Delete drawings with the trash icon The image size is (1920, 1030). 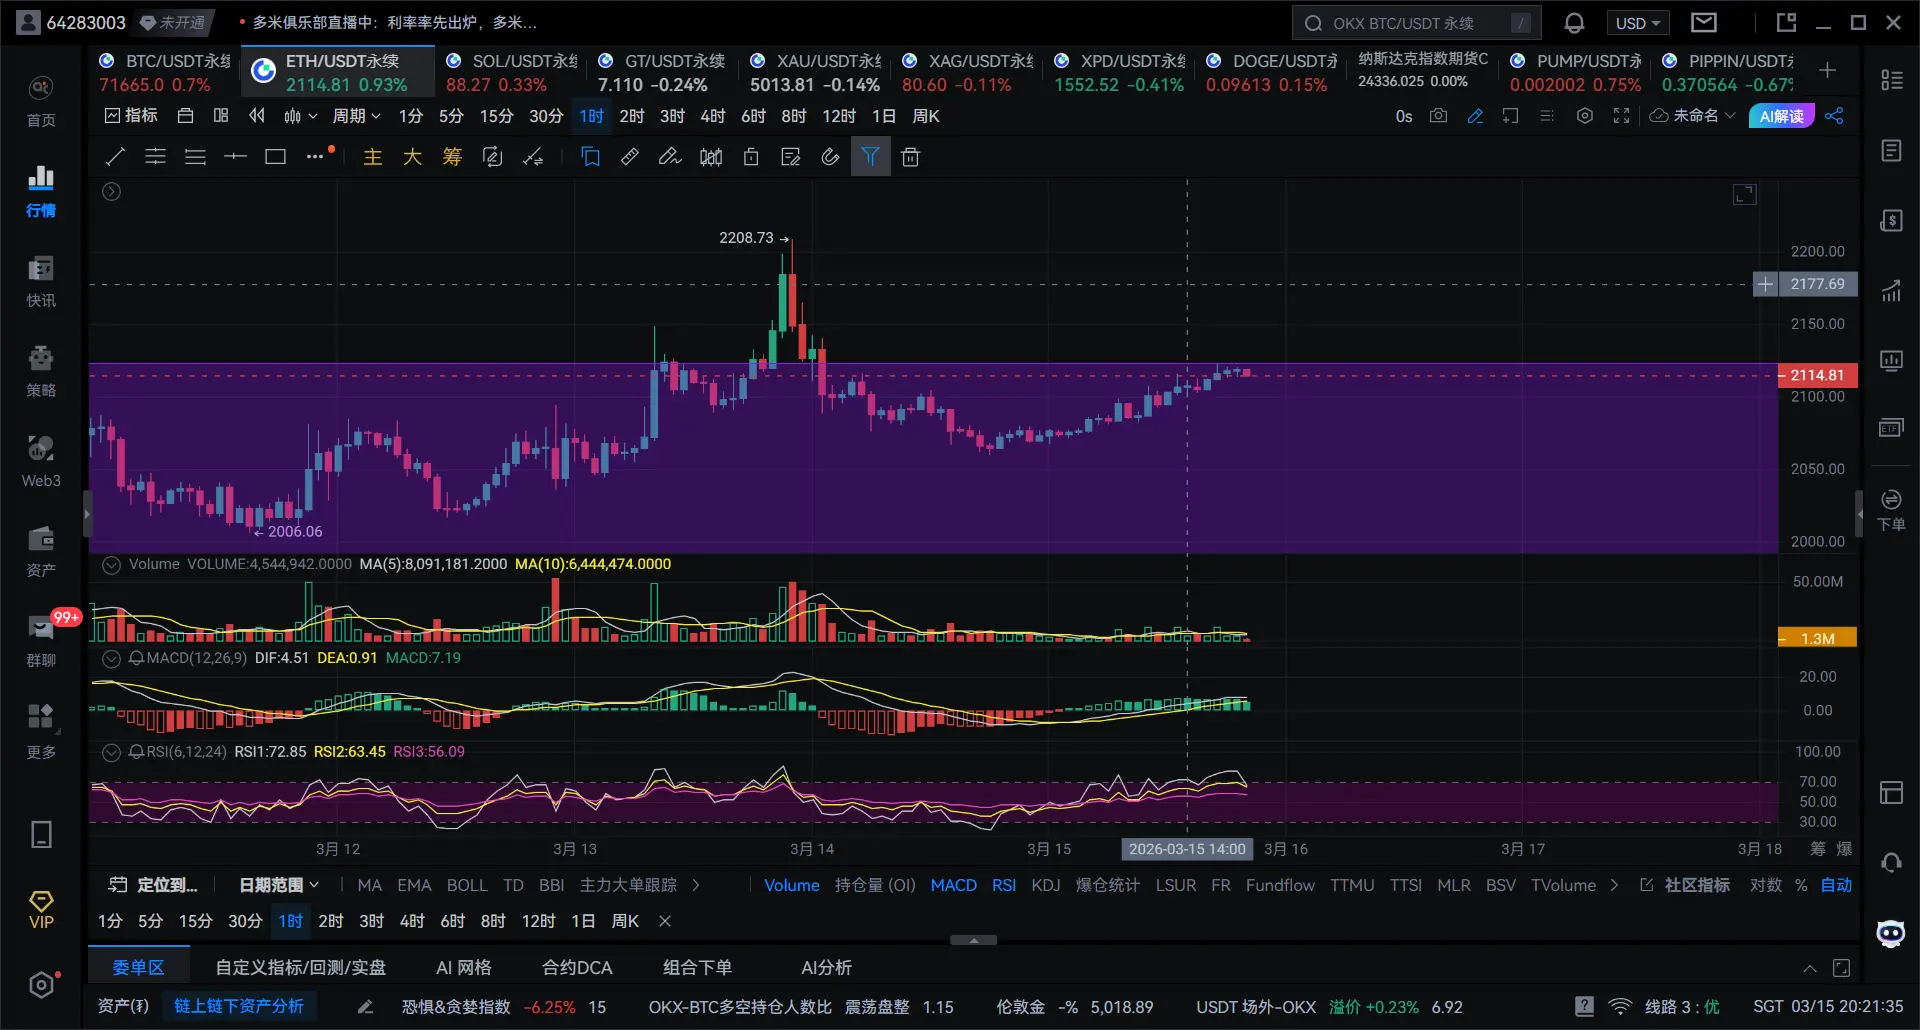(910, 156)
